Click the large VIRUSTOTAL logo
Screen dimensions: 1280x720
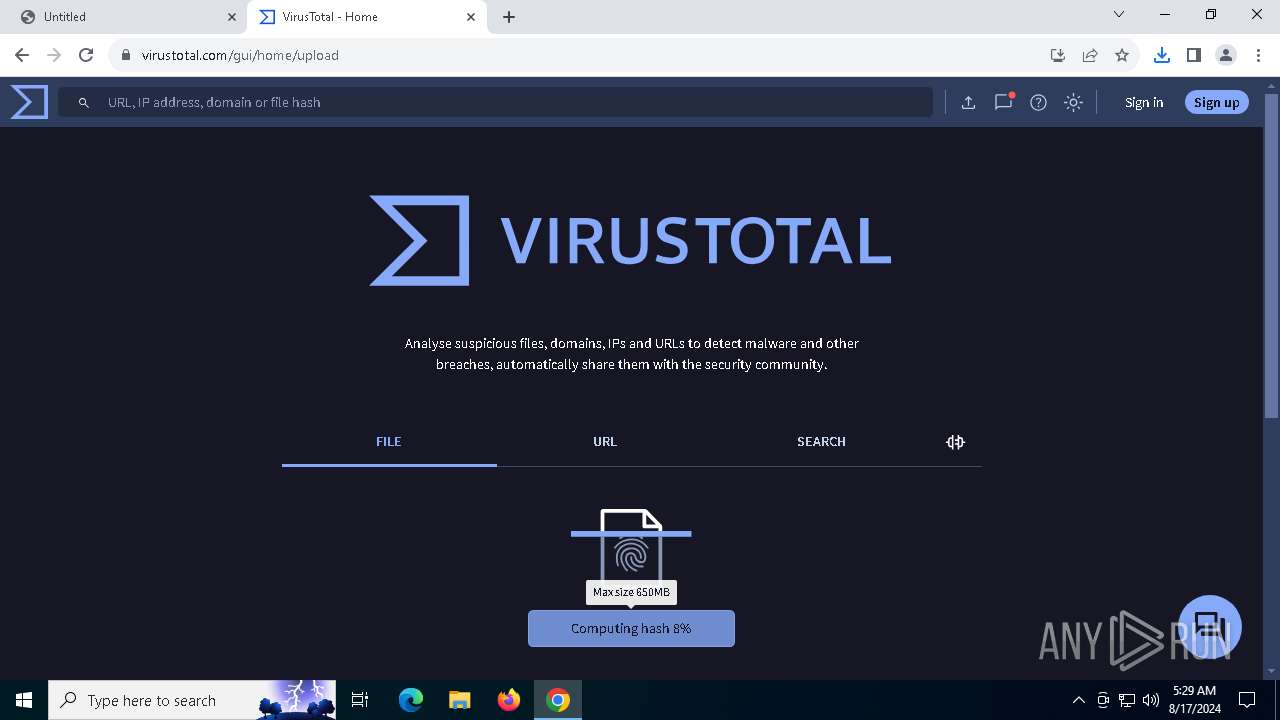(x=630, y=240)
